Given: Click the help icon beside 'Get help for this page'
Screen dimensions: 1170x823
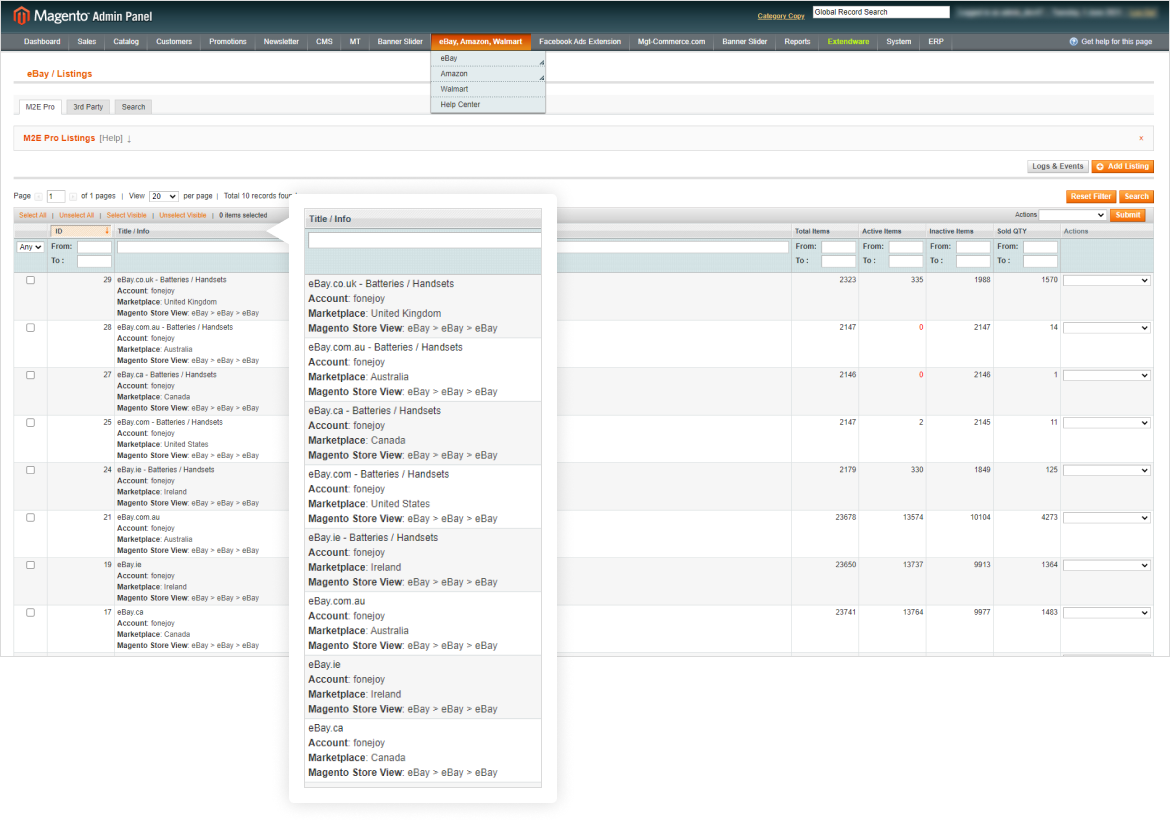Looking at the screenshot, I should point(1073,42).
